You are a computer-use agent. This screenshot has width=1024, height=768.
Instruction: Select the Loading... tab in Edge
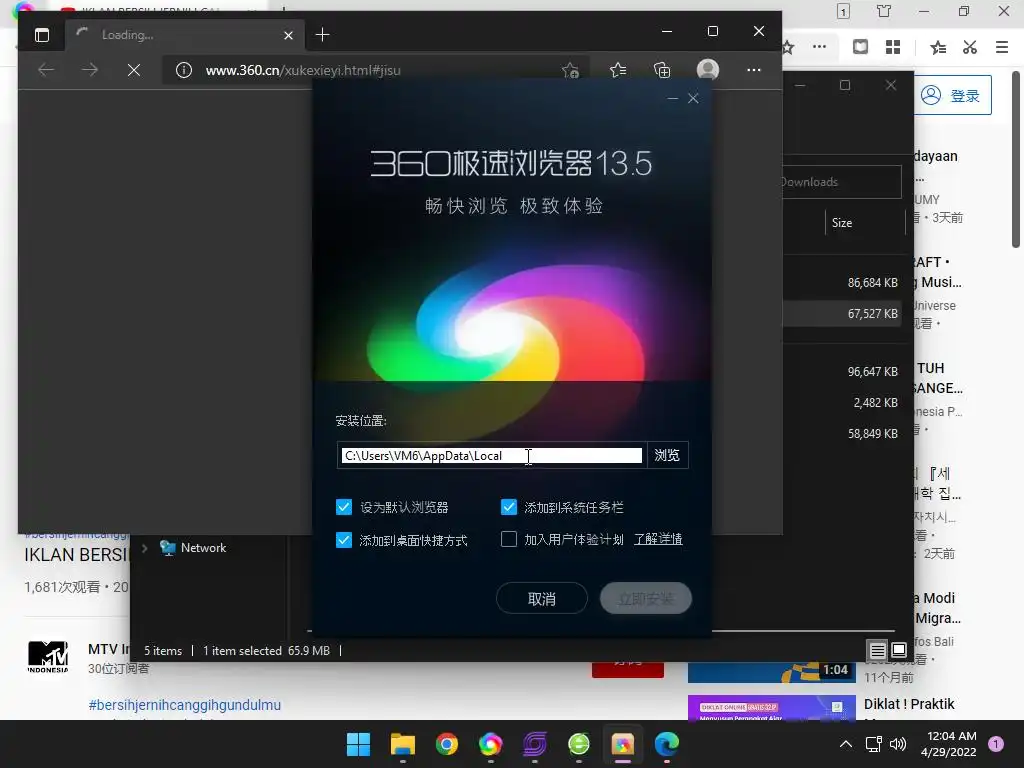(184, 35)
